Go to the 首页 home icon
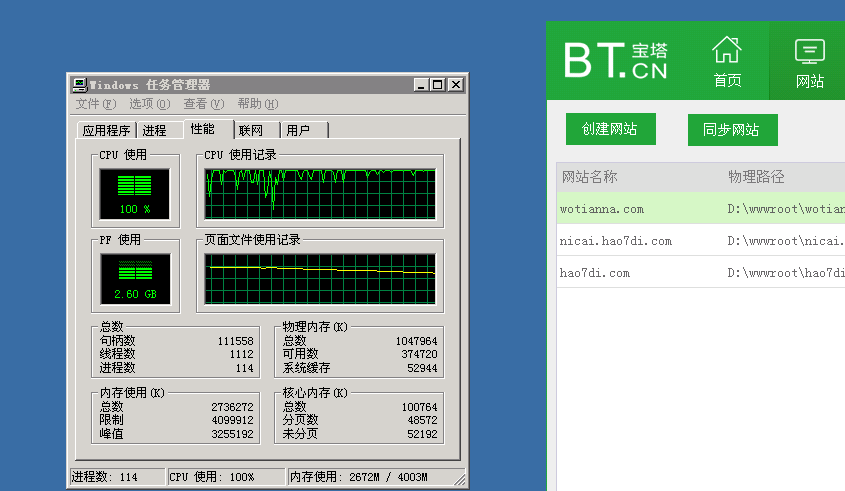The image size is (845, 491). click(727, 61)
